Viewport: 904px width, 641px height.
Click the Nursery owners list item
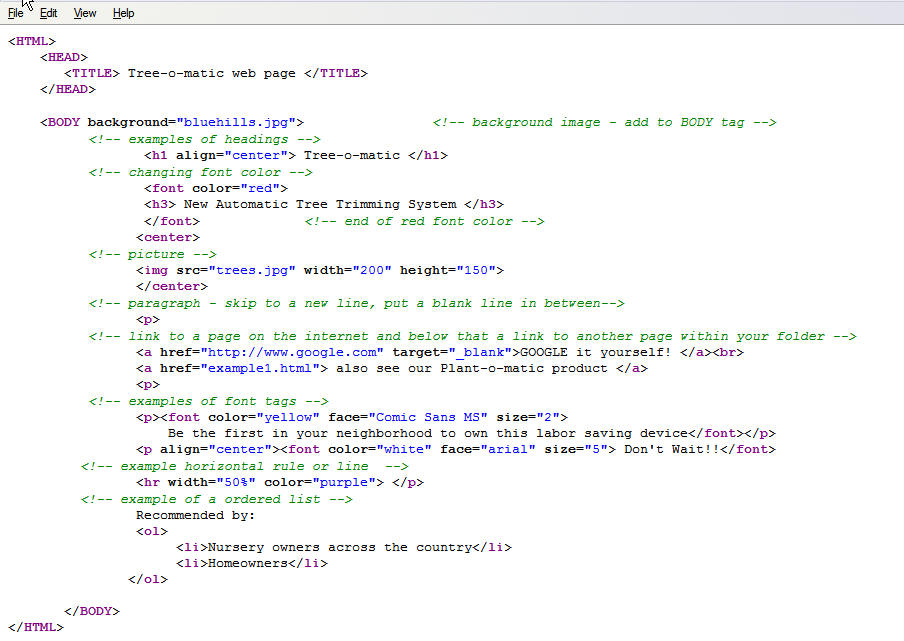pyautogui.click(x=339, y=546)
